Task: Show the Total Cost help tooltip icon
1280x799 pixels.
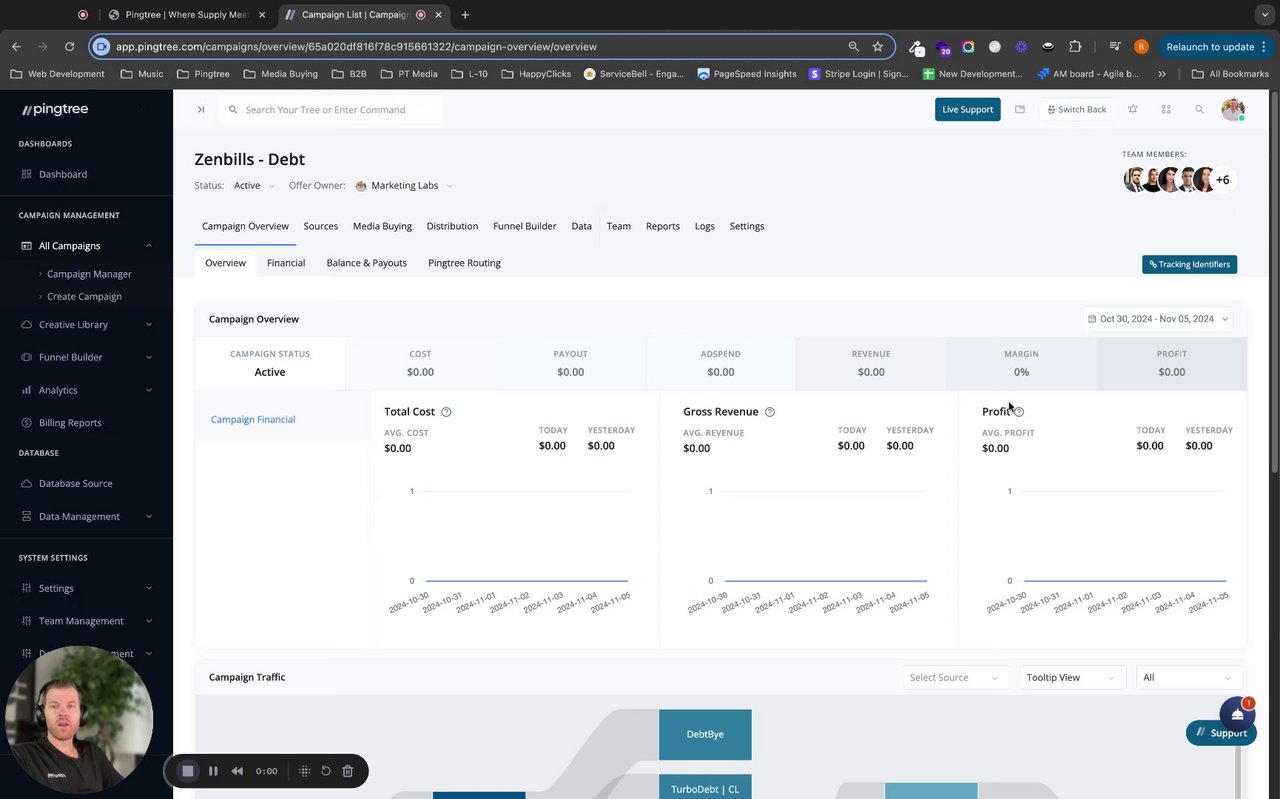Action: (x=446, y=412)
